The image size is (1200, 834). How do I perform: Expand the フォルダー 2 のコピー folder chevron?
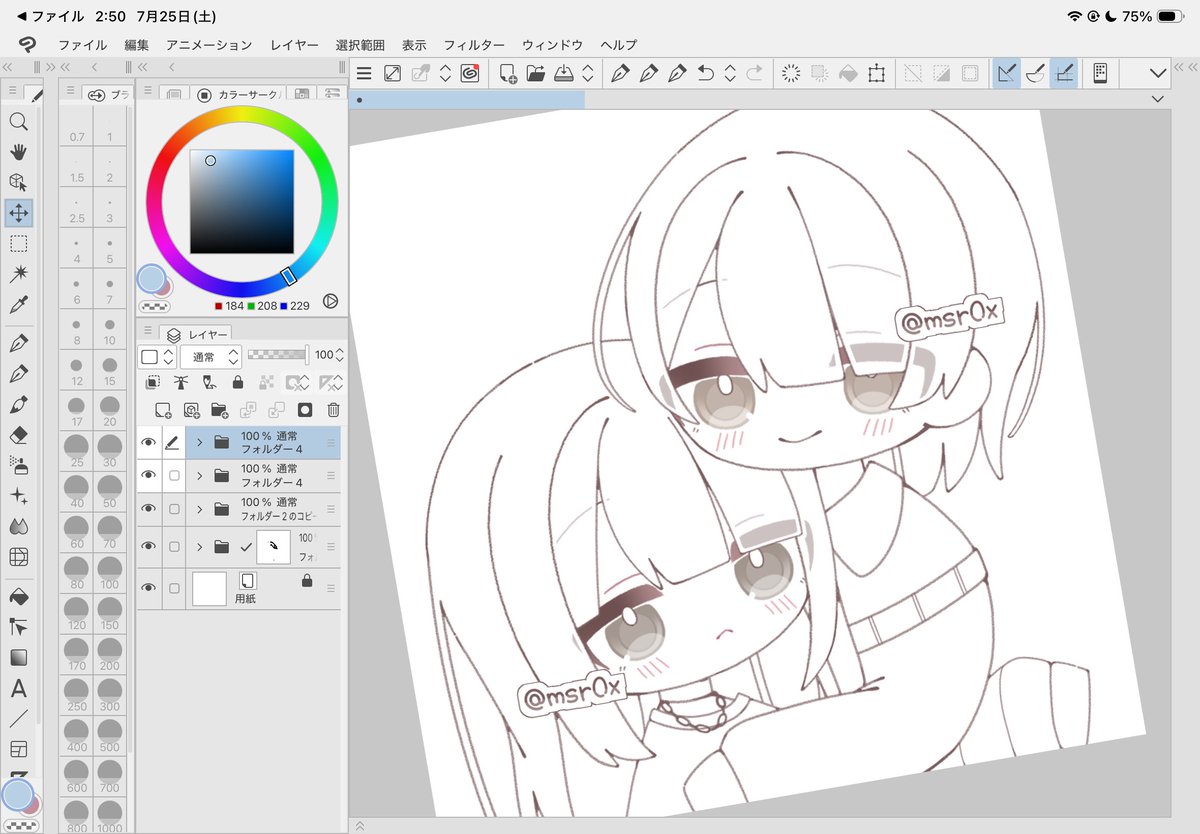pos(199,509)
